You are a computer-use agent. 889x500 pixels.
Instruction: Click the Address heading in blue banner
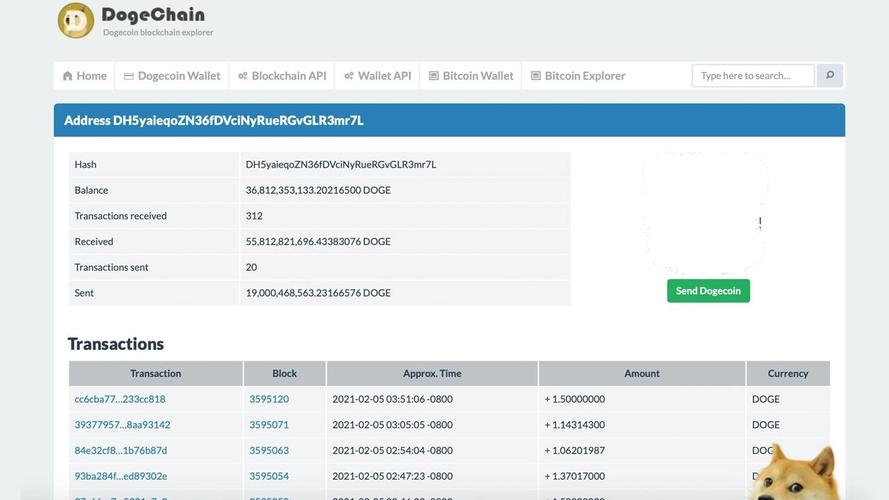click(x=214, y=120)
